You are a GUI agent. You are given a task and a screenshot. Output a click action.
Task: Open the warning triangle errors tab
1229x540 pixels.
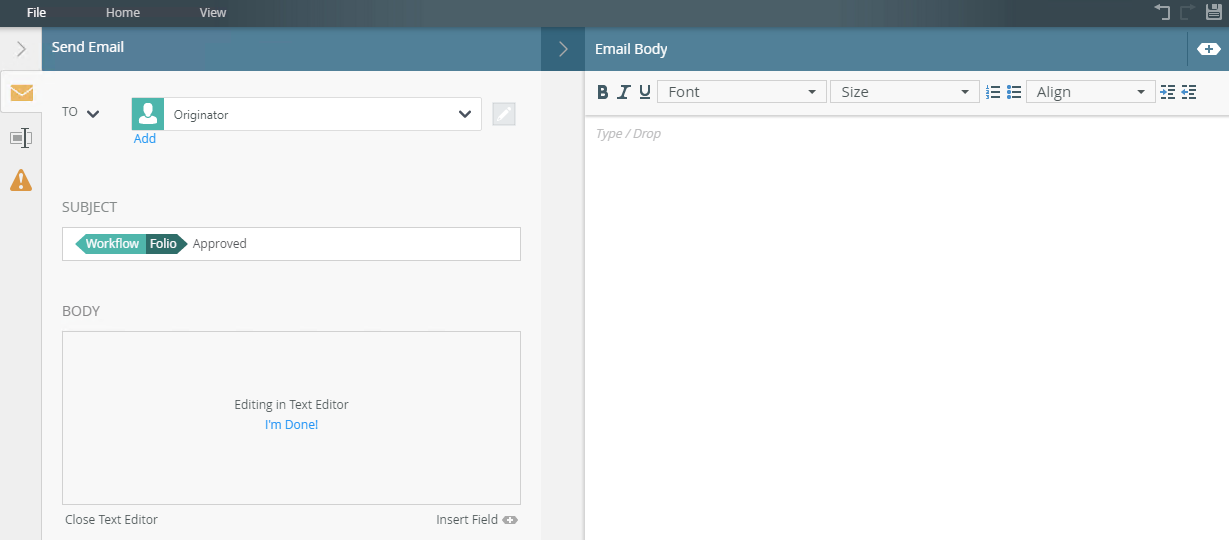click(x=21, y=181)
